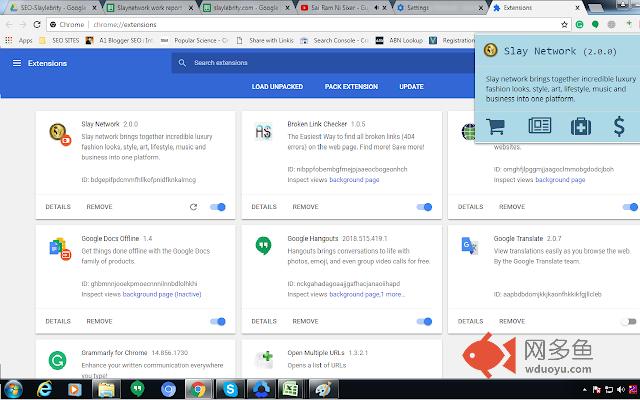
Task: Enable the Google Translate toggle
Action: tap(629, 322)
